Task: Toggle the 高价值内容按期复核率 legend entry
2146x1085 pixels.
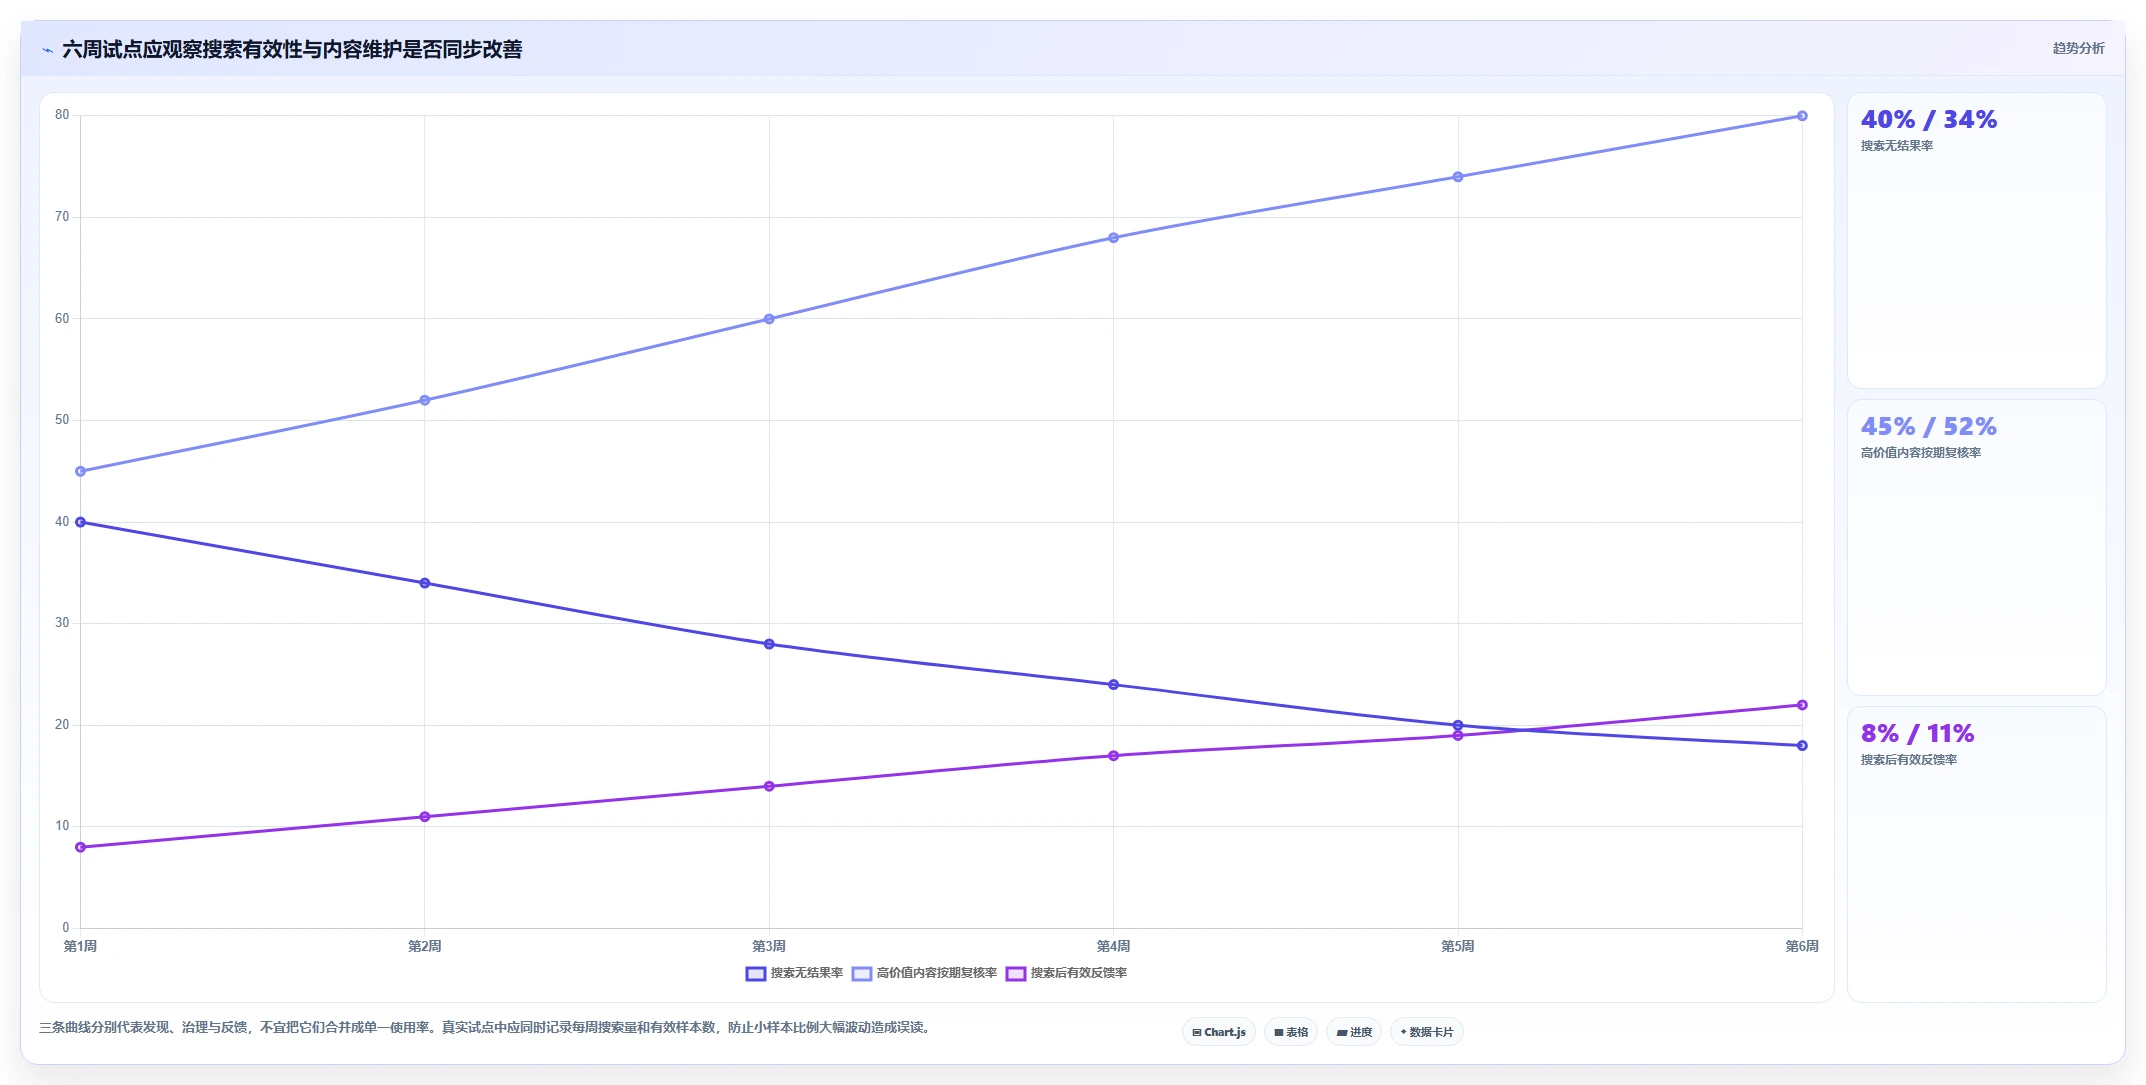Action: [x=925, y=973]
